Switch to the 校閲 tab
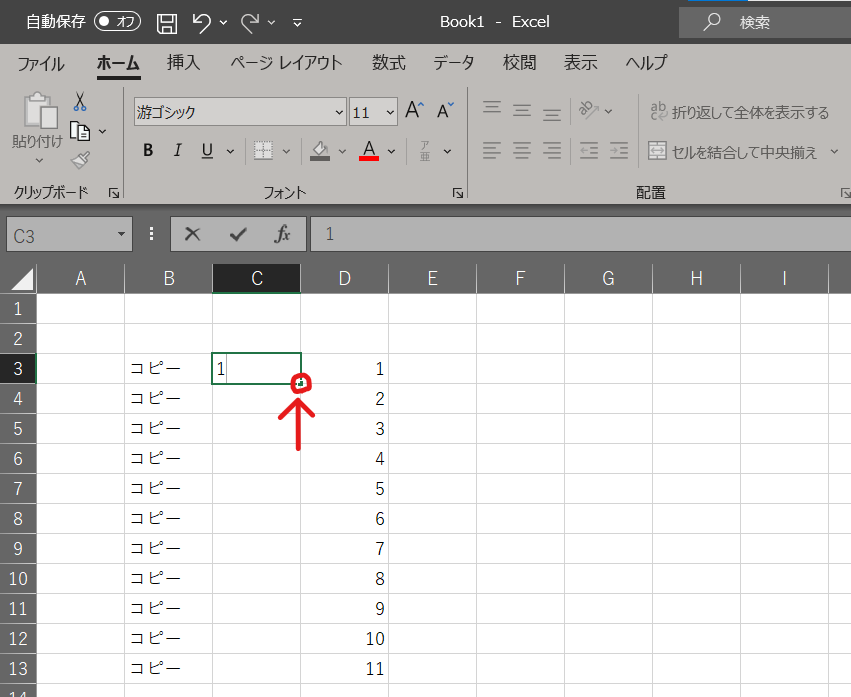Image resolution: width=851 pixels, height=697 pixels. tap(519, 62)
